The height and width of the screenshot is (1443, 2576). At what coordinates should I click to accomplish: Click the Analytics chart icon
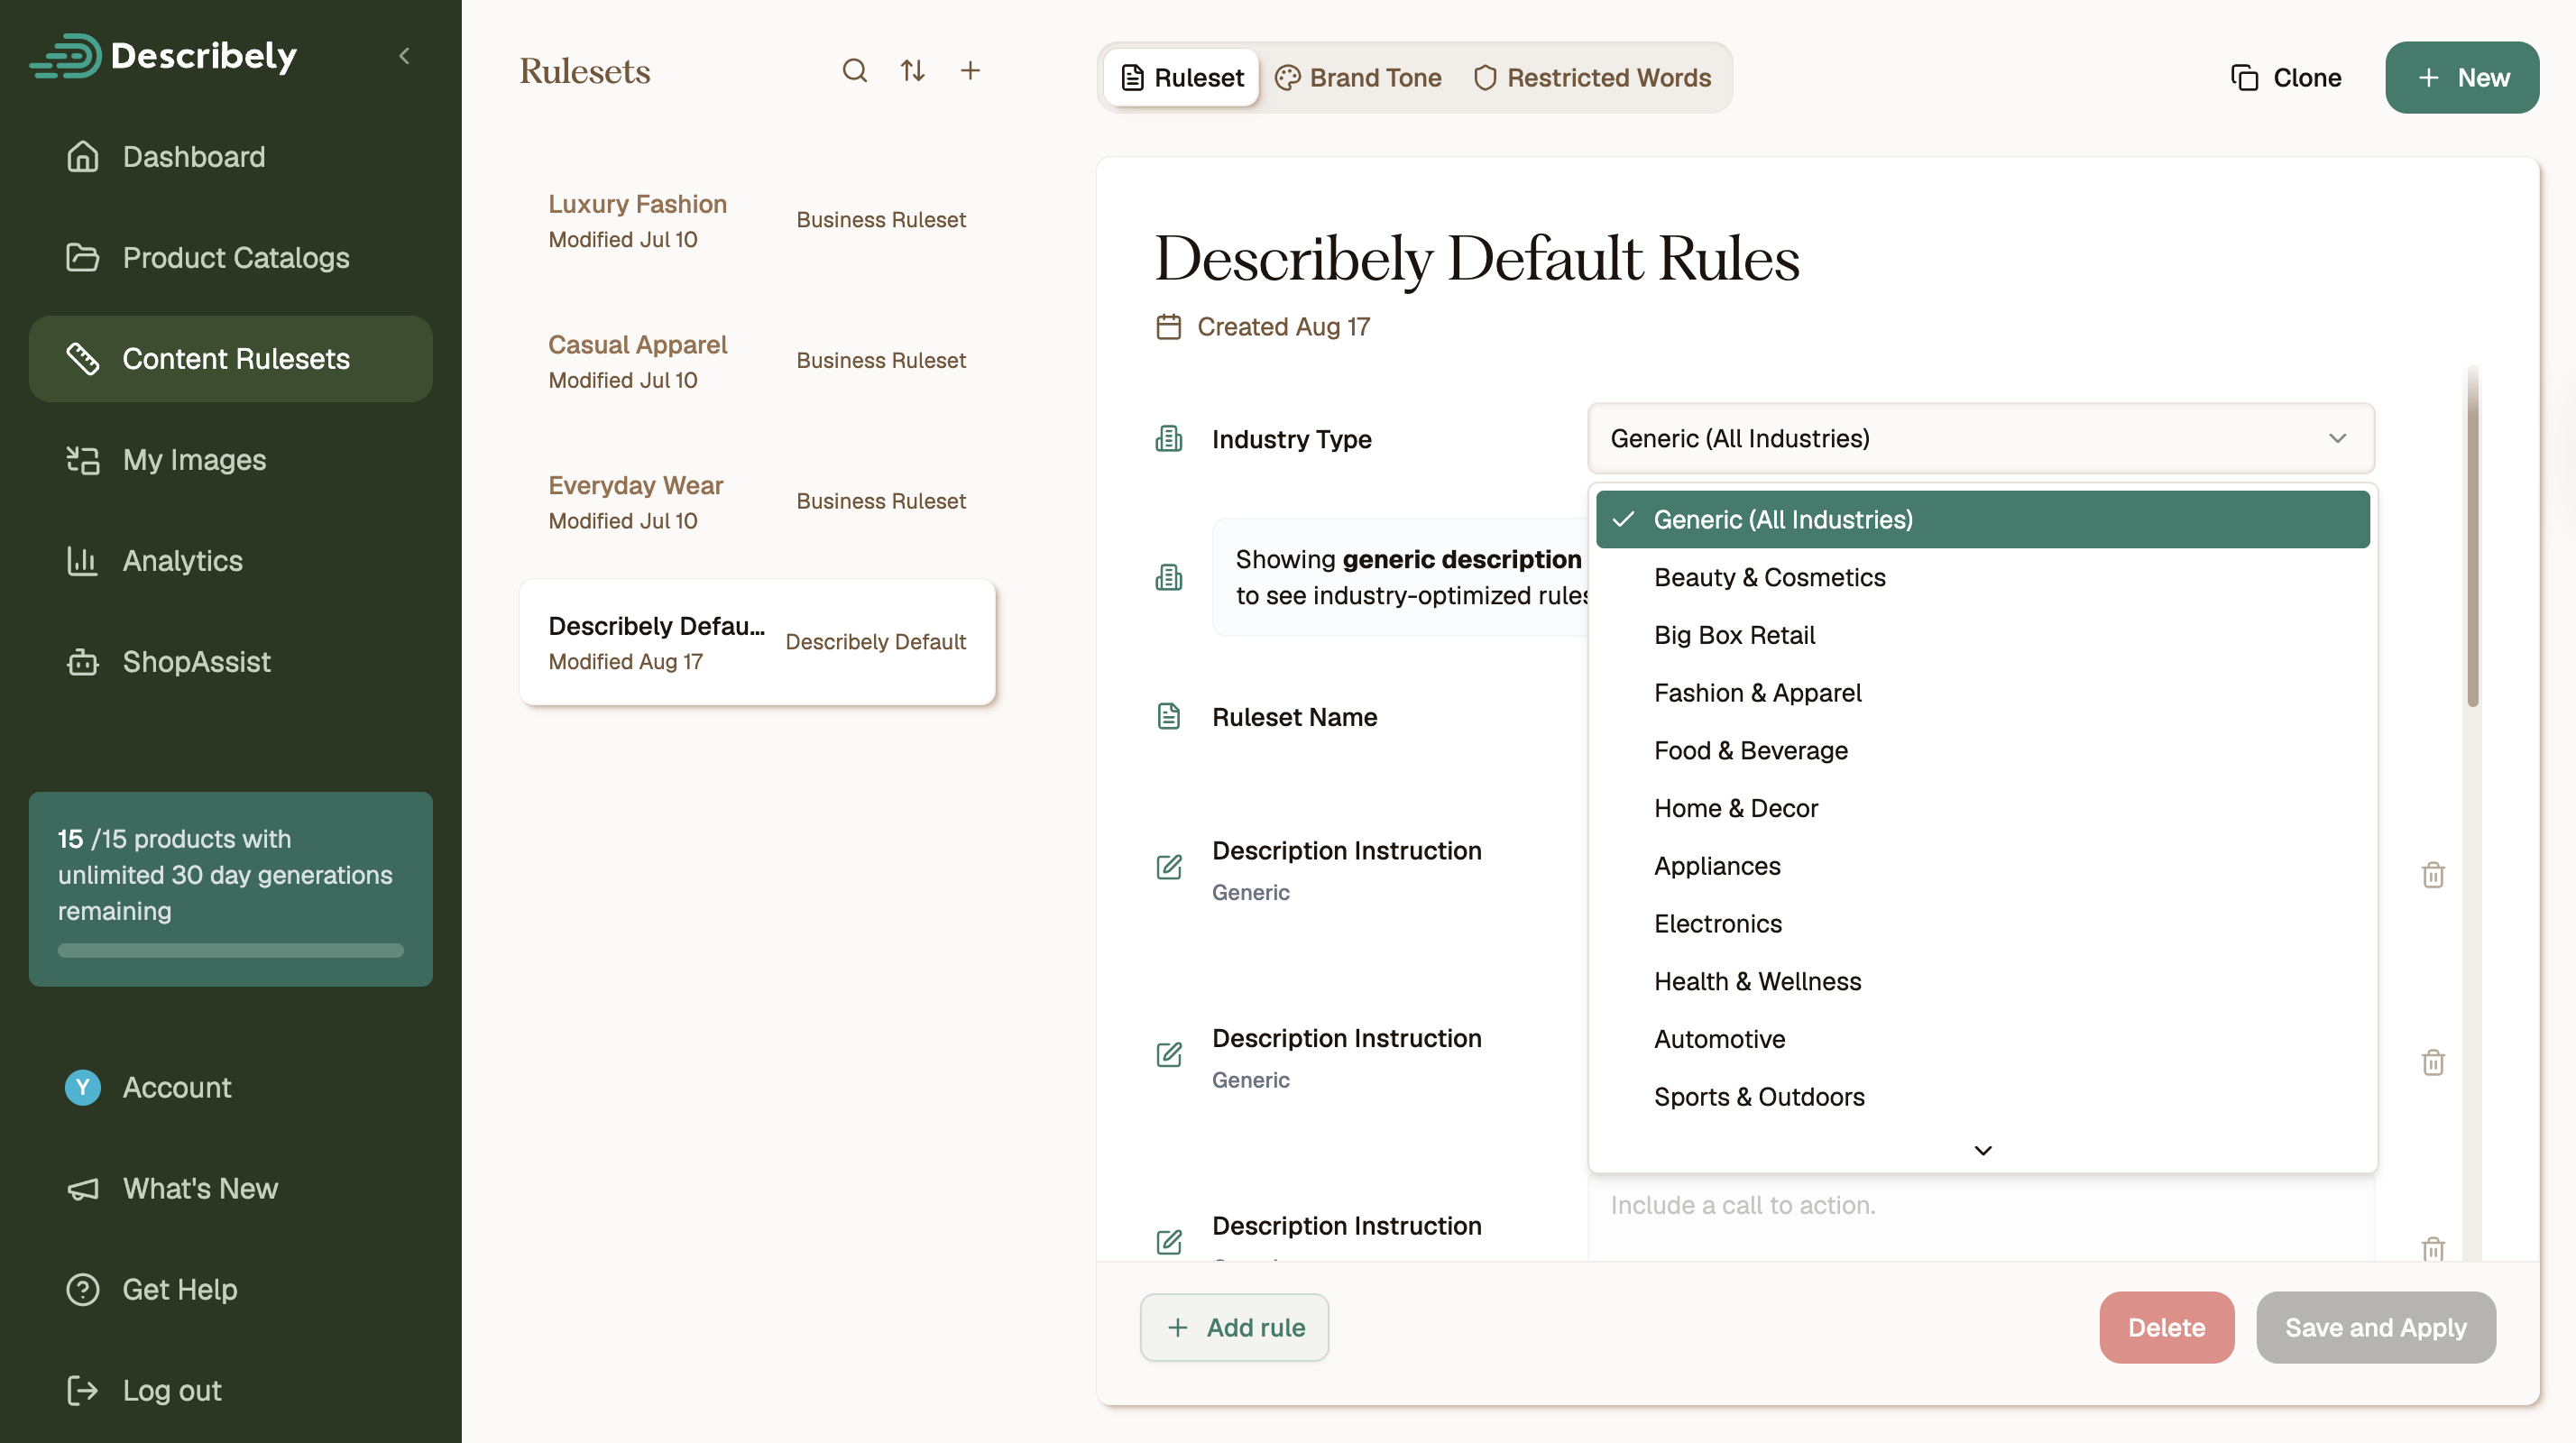[x=83, y=561]
